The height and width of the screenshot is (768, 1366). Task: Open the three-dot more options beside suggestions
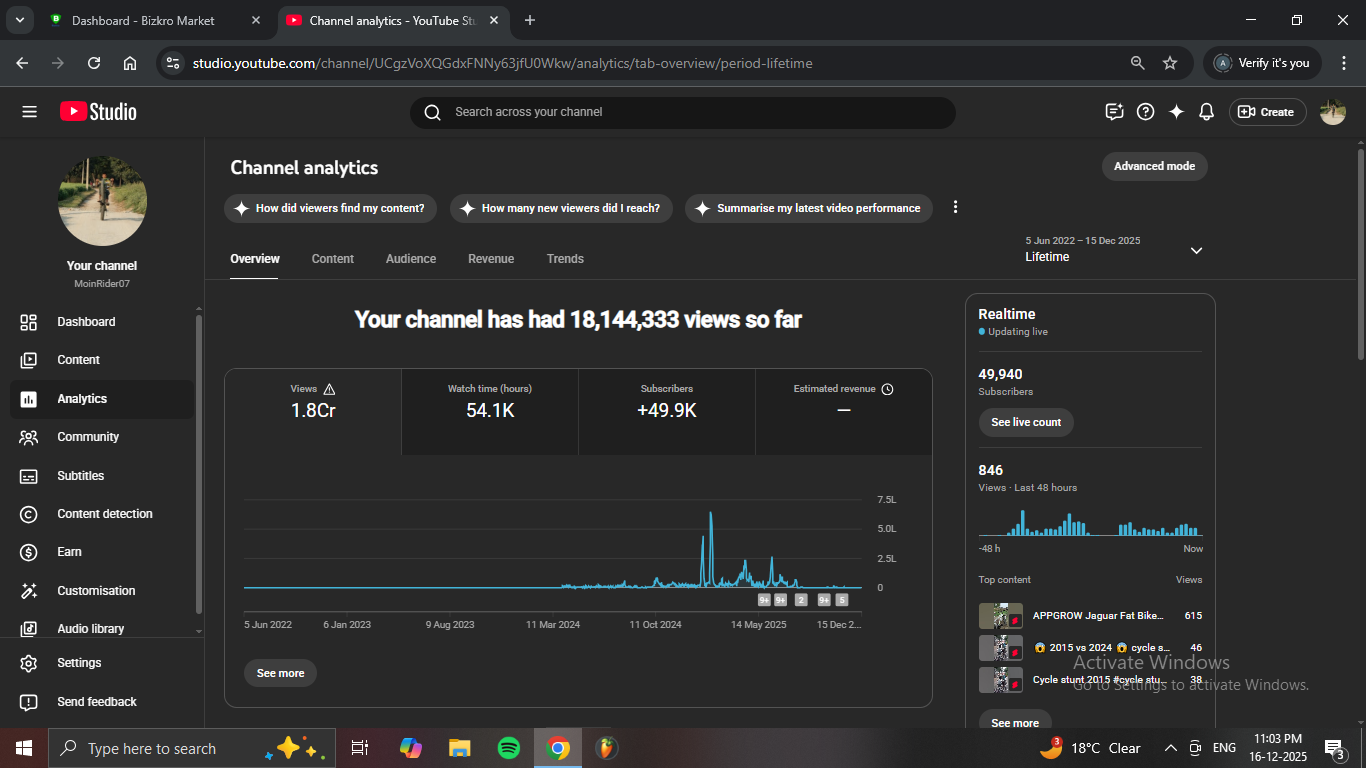(955, 207)
